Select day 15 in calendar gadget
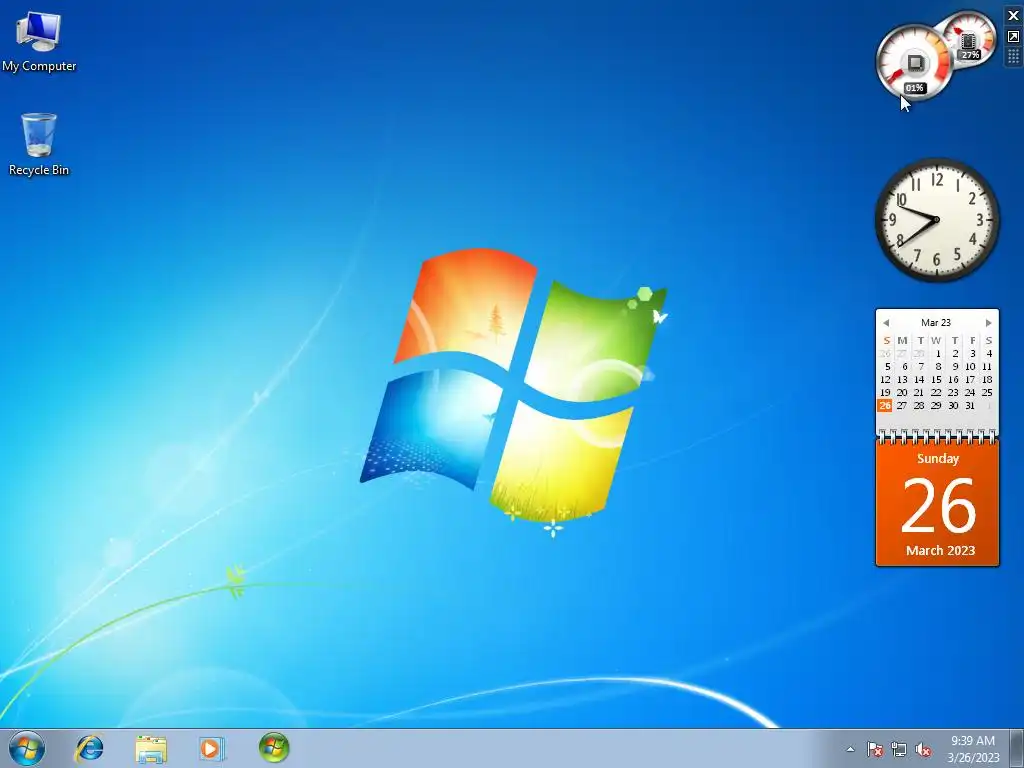Viewport: 1024px width, 768px height. point(936,379)
